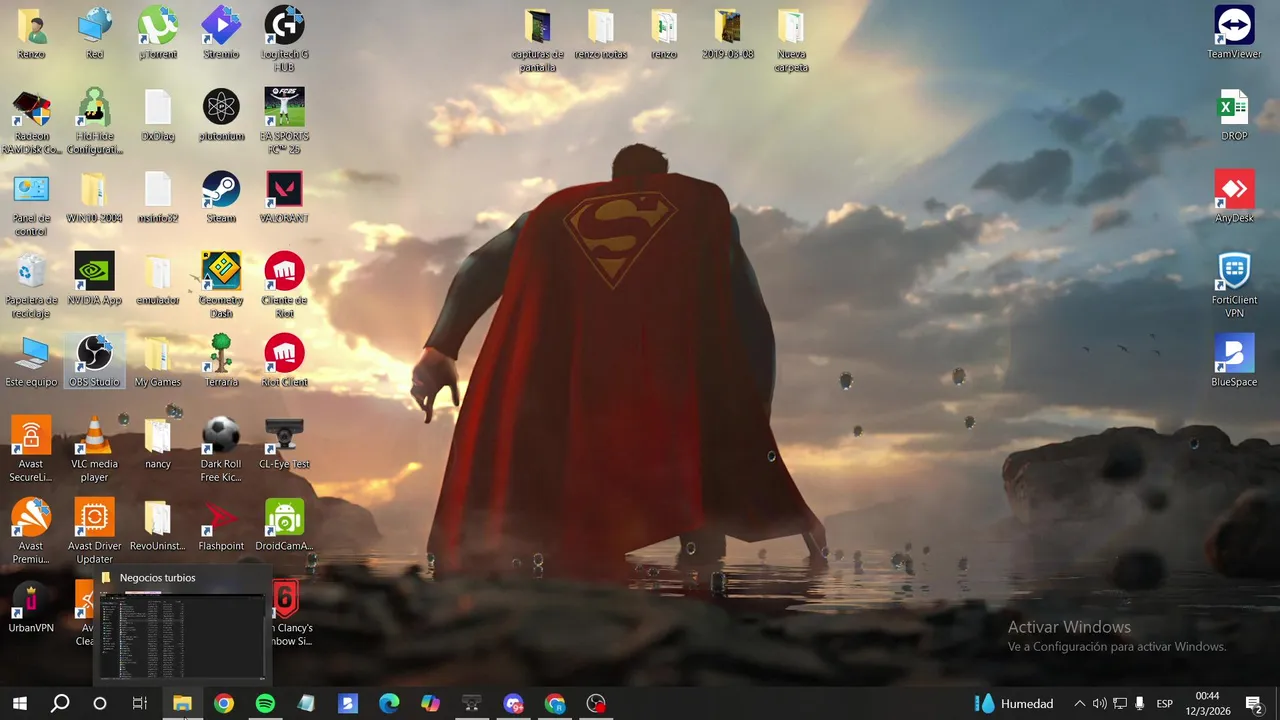Select the Terraria desktop shortcut
Viewport: 1280px width, 720px height.
[221, 361]
